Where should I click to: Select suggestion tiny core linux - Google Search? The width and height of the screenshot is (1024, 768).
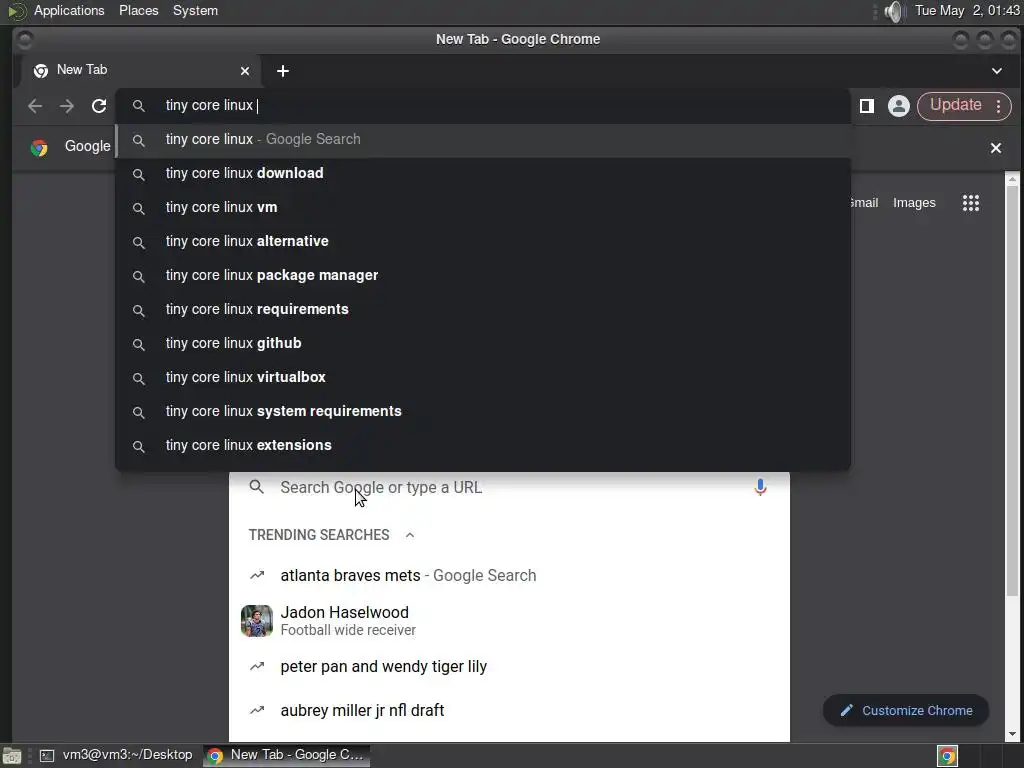tap(483, 140)
